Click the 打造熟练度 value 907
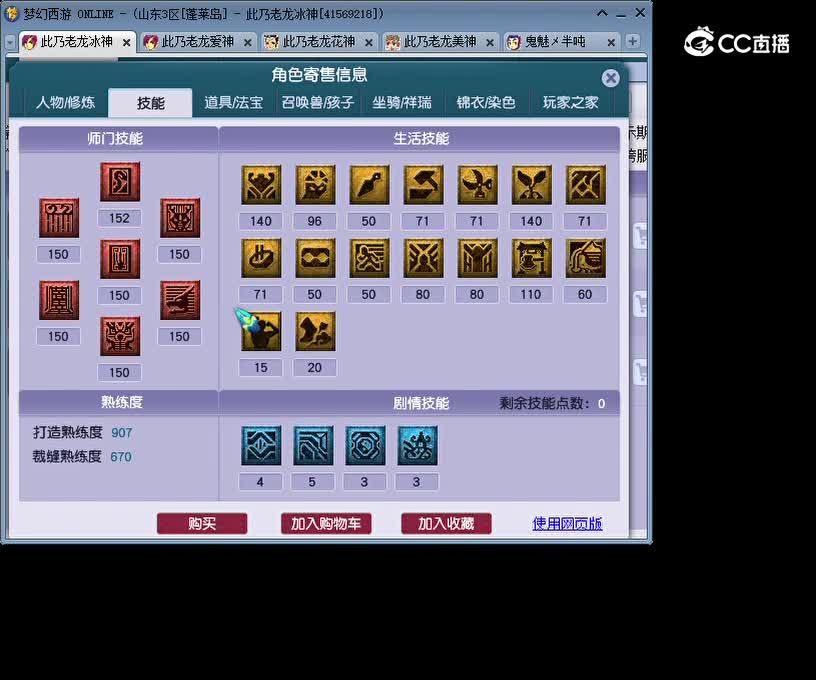This screenshot has height=680, width=816. click(122, 433)
